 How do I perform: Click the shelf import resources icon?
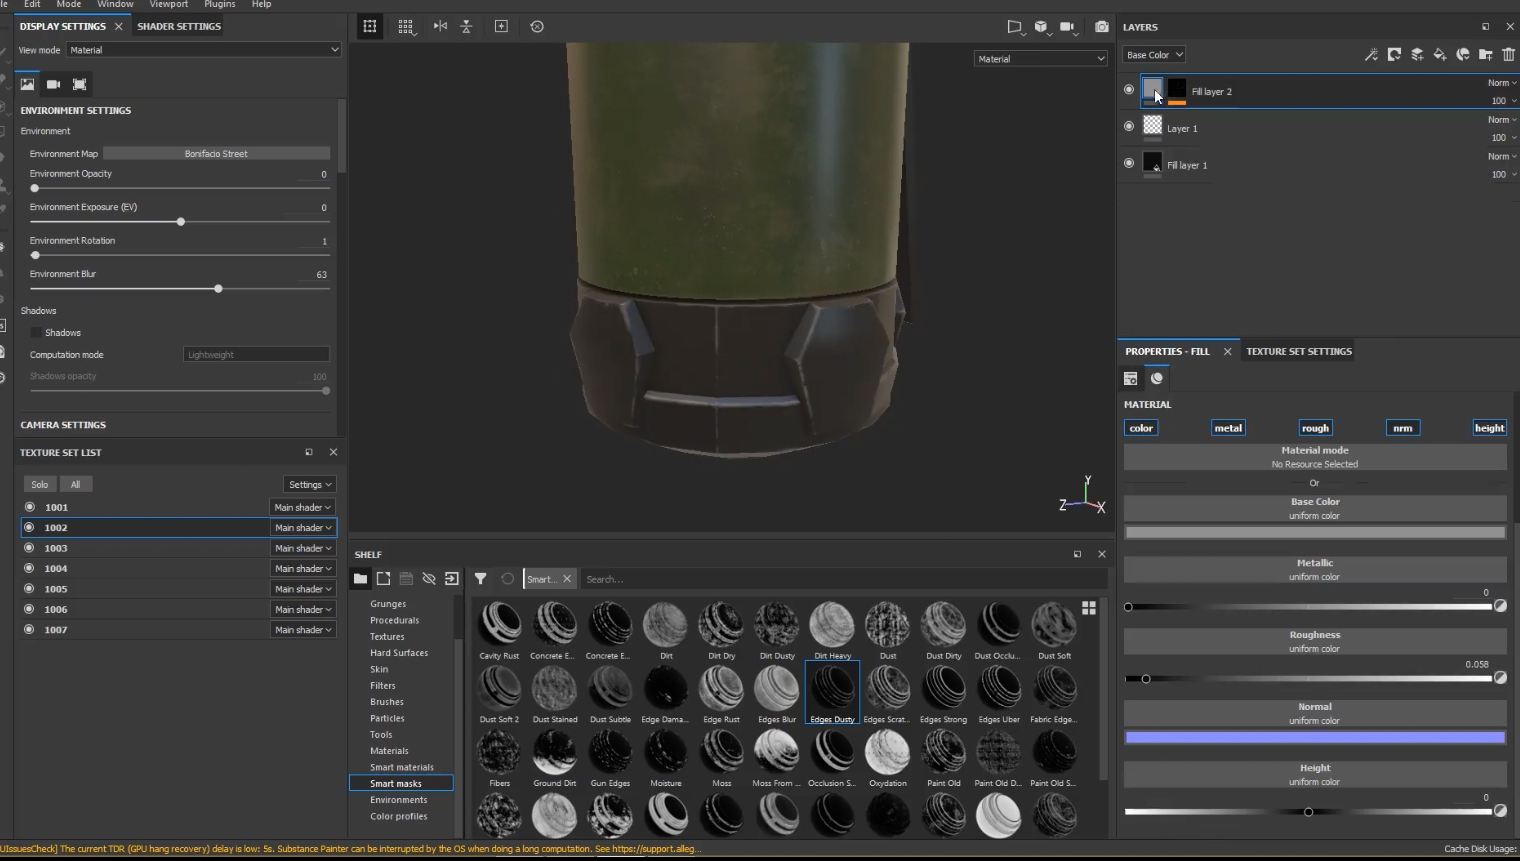point(452,579)
